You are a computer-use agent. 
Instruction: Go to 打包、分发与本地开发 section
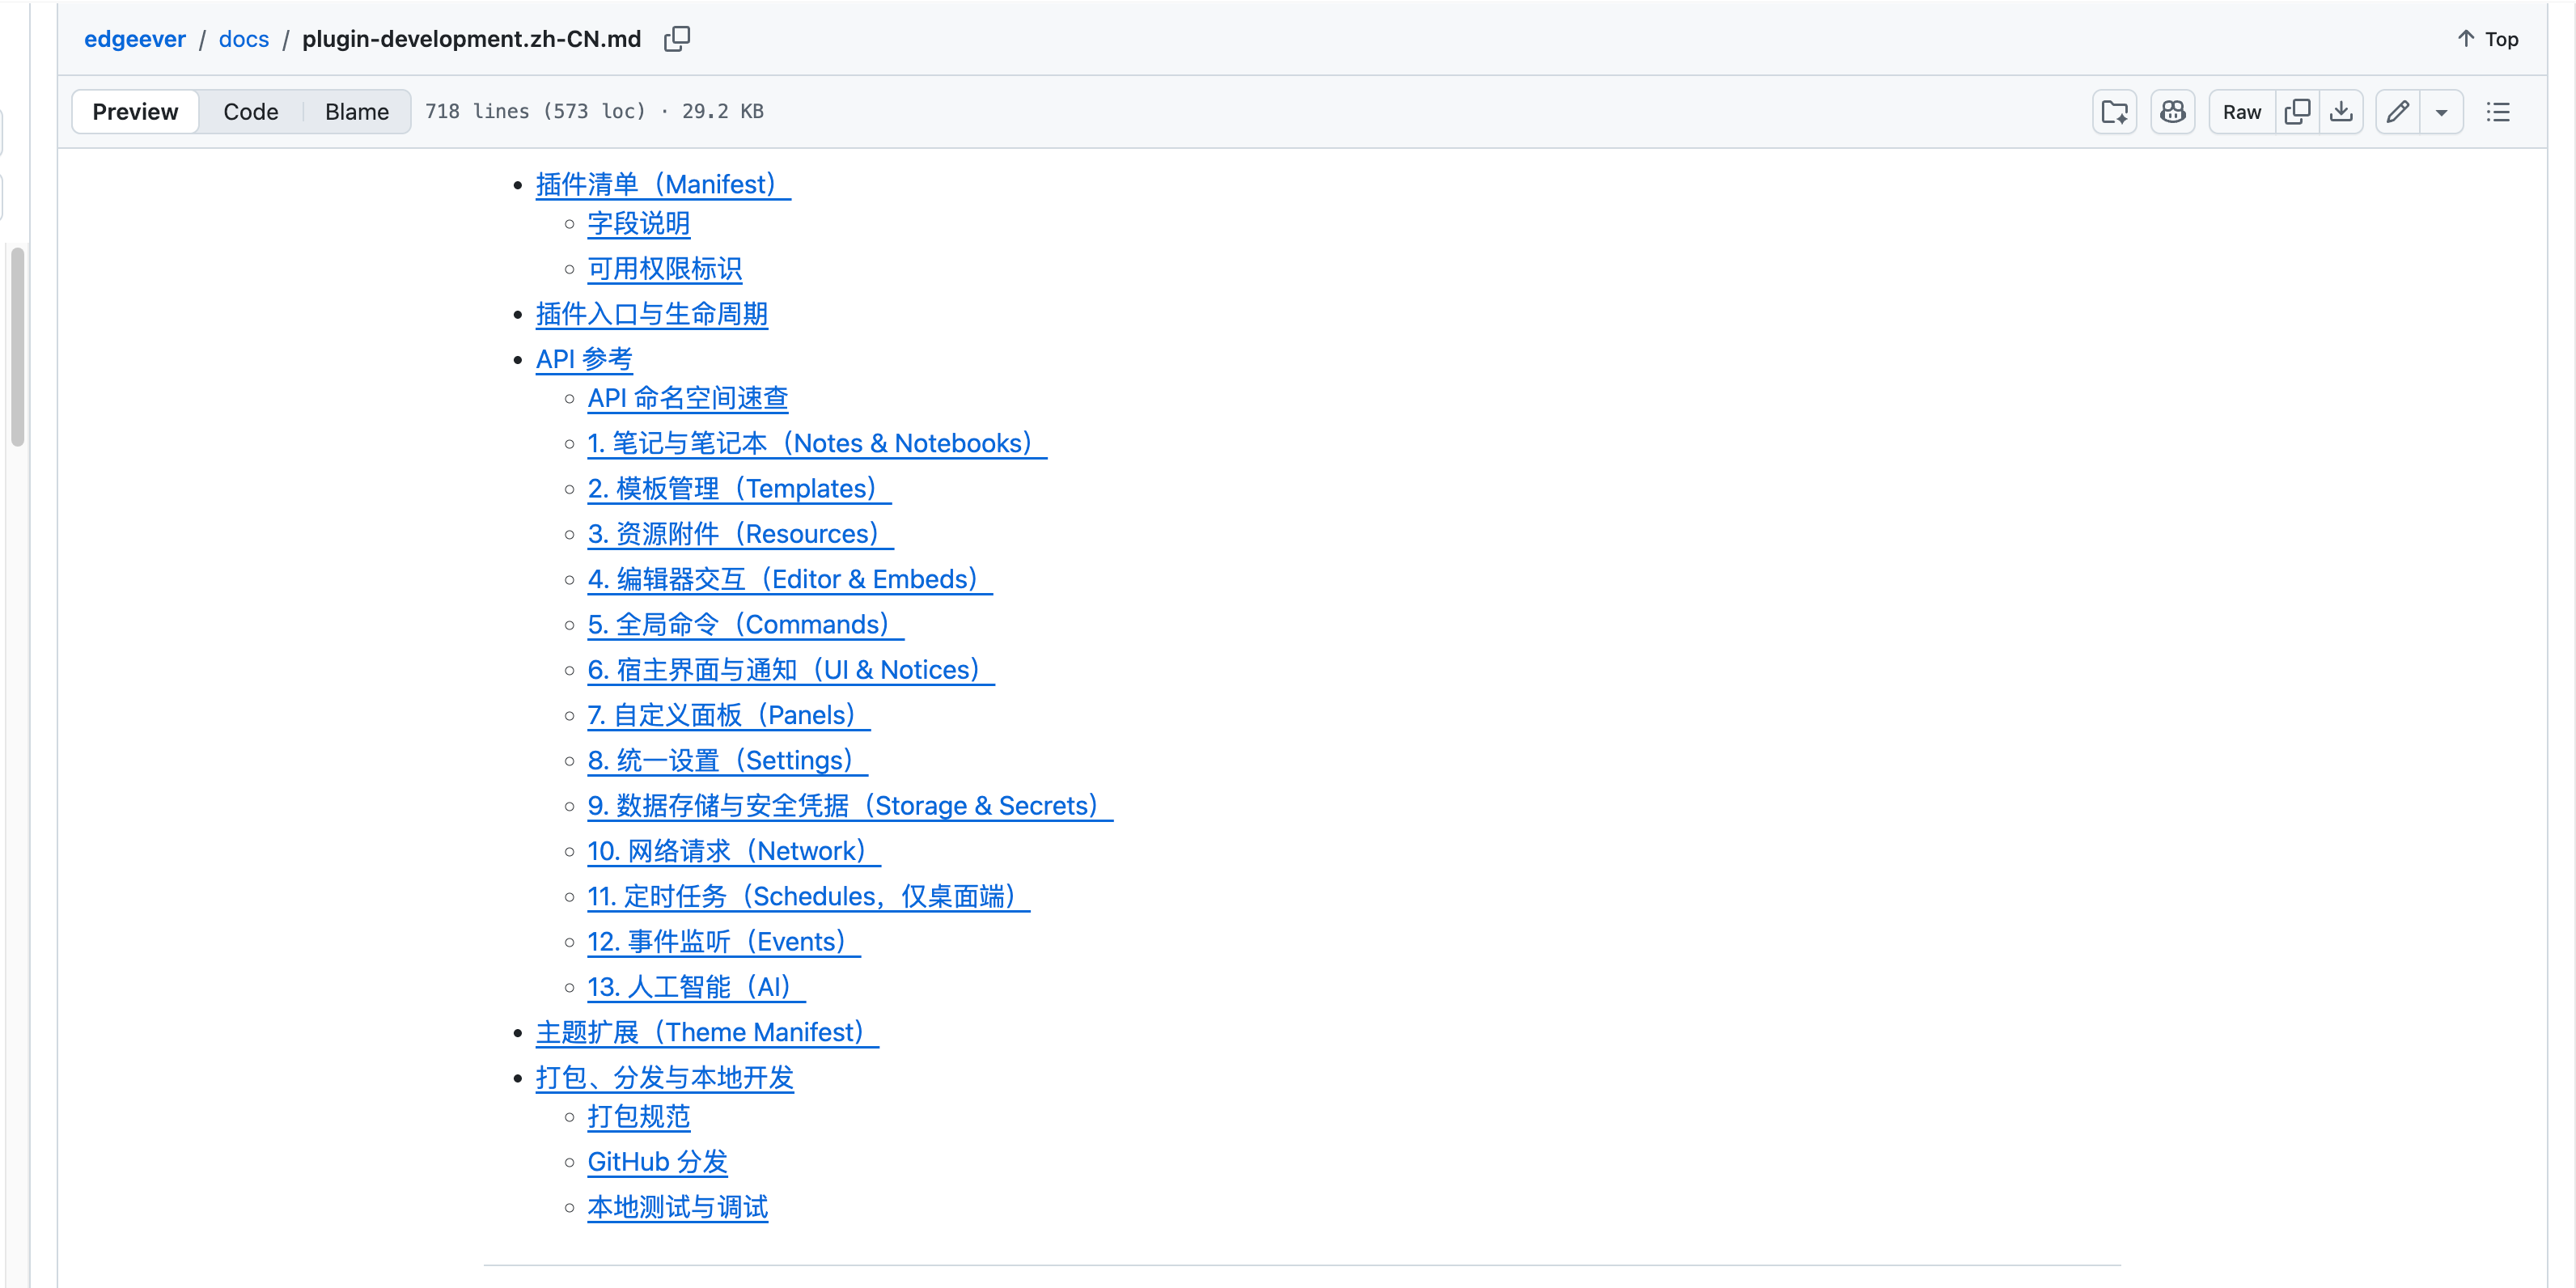point(665,1078)
